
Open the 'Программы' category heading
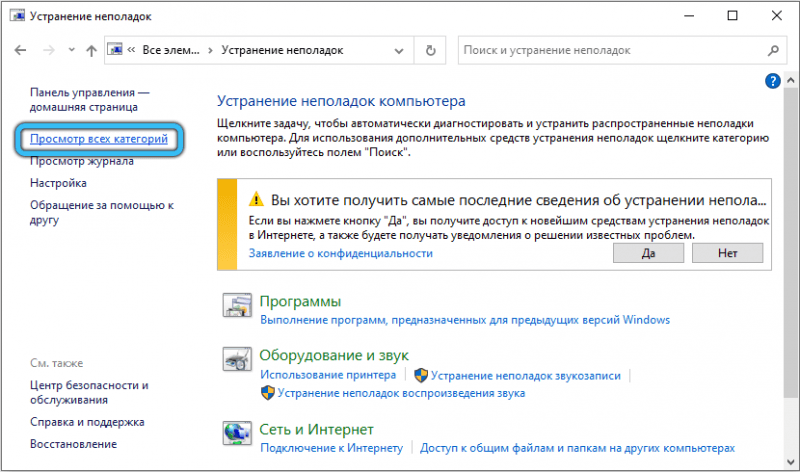click(x=300, y=301)
